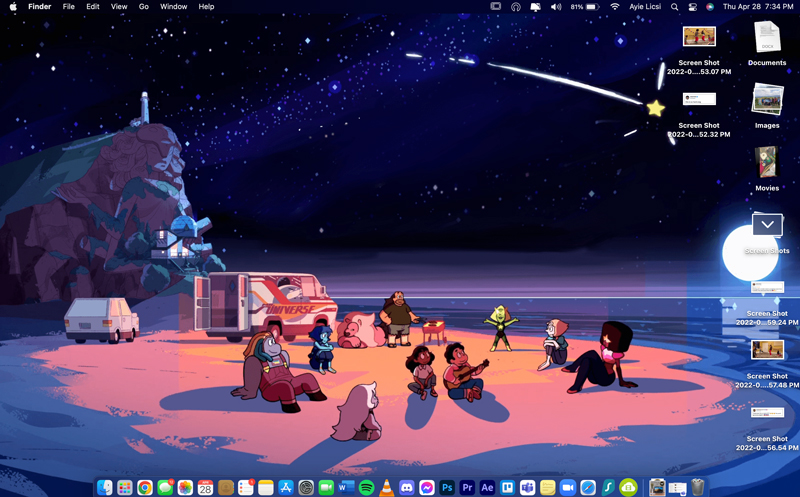Open Messages app in the Dock
800x497 pixels.
click(x=165, y=487)
